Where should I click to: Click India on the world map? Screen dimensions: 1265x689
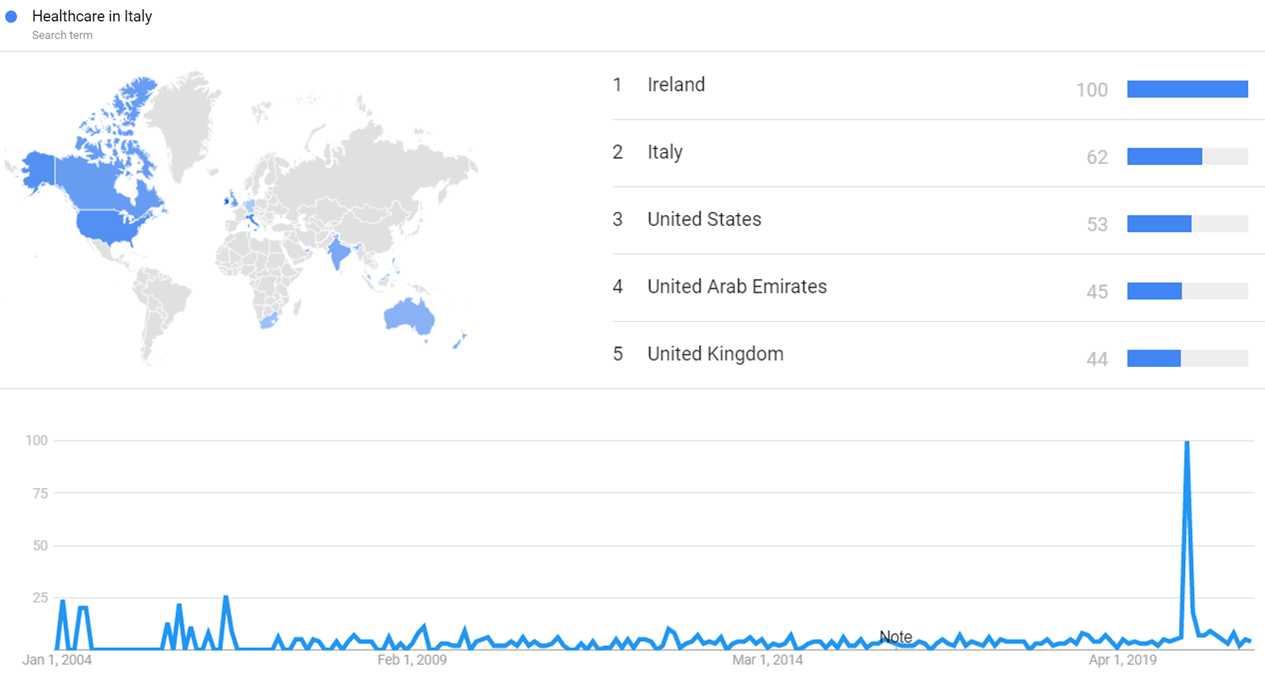(x=340, y=253)
